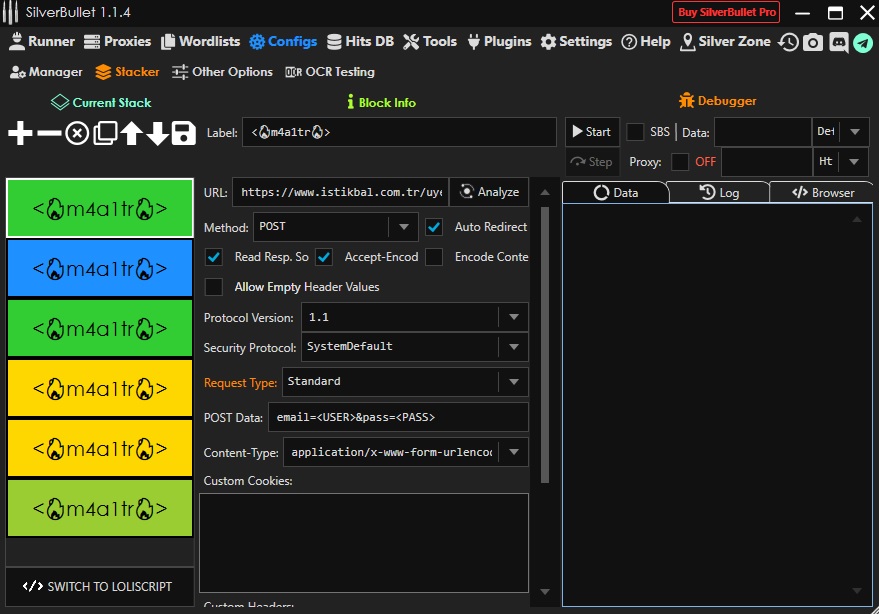Screen dimensions: 879x614
Task: Open the Content-Type dropdown
Action: (x=513, y=452)
